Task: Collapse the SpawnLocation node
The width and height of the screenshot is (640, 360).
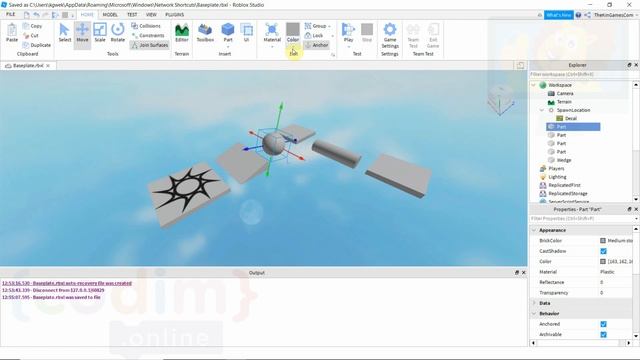Action: pyautogui.click(x=542, y=110)
